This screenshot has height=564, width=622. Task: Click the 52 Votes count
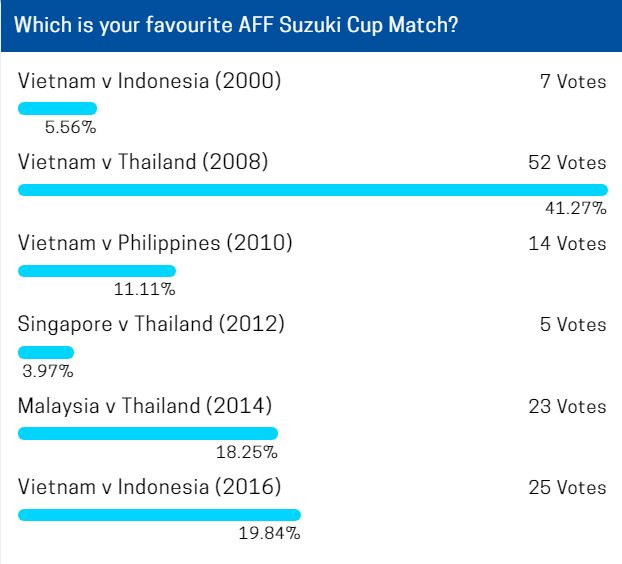(567, 163)
